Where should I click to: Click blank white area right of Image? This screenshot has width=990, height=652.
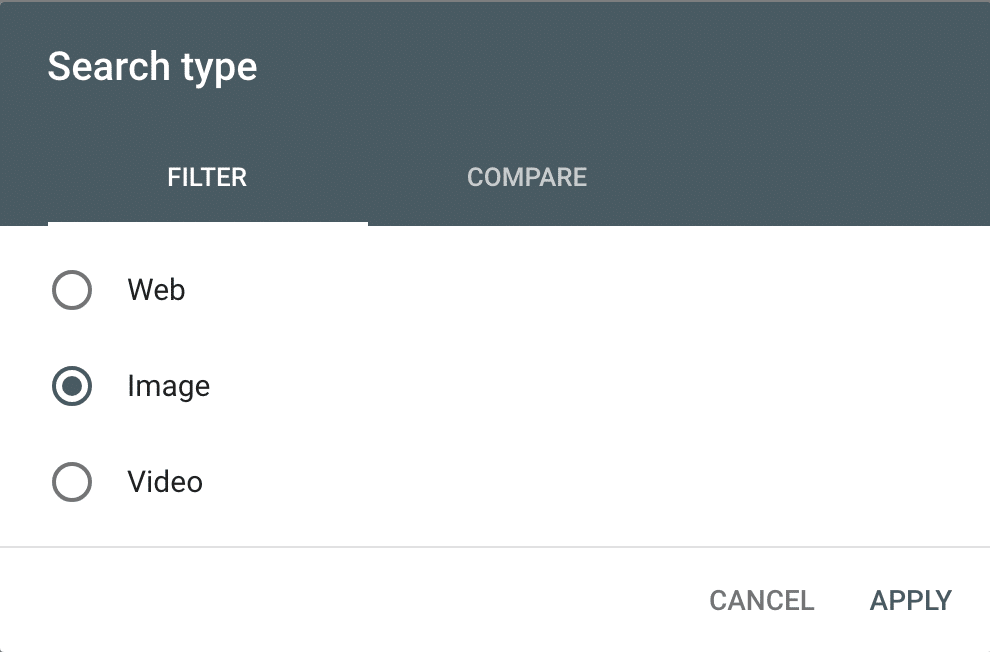600,387
